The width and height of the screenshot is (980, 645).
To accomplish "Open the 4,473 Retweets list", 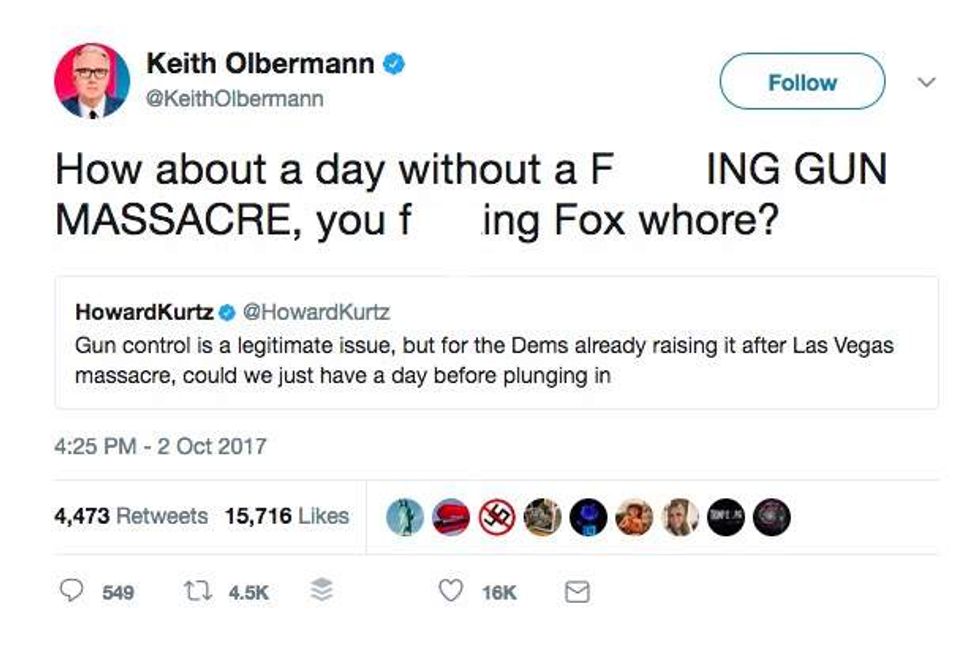I will click(131, 516).
